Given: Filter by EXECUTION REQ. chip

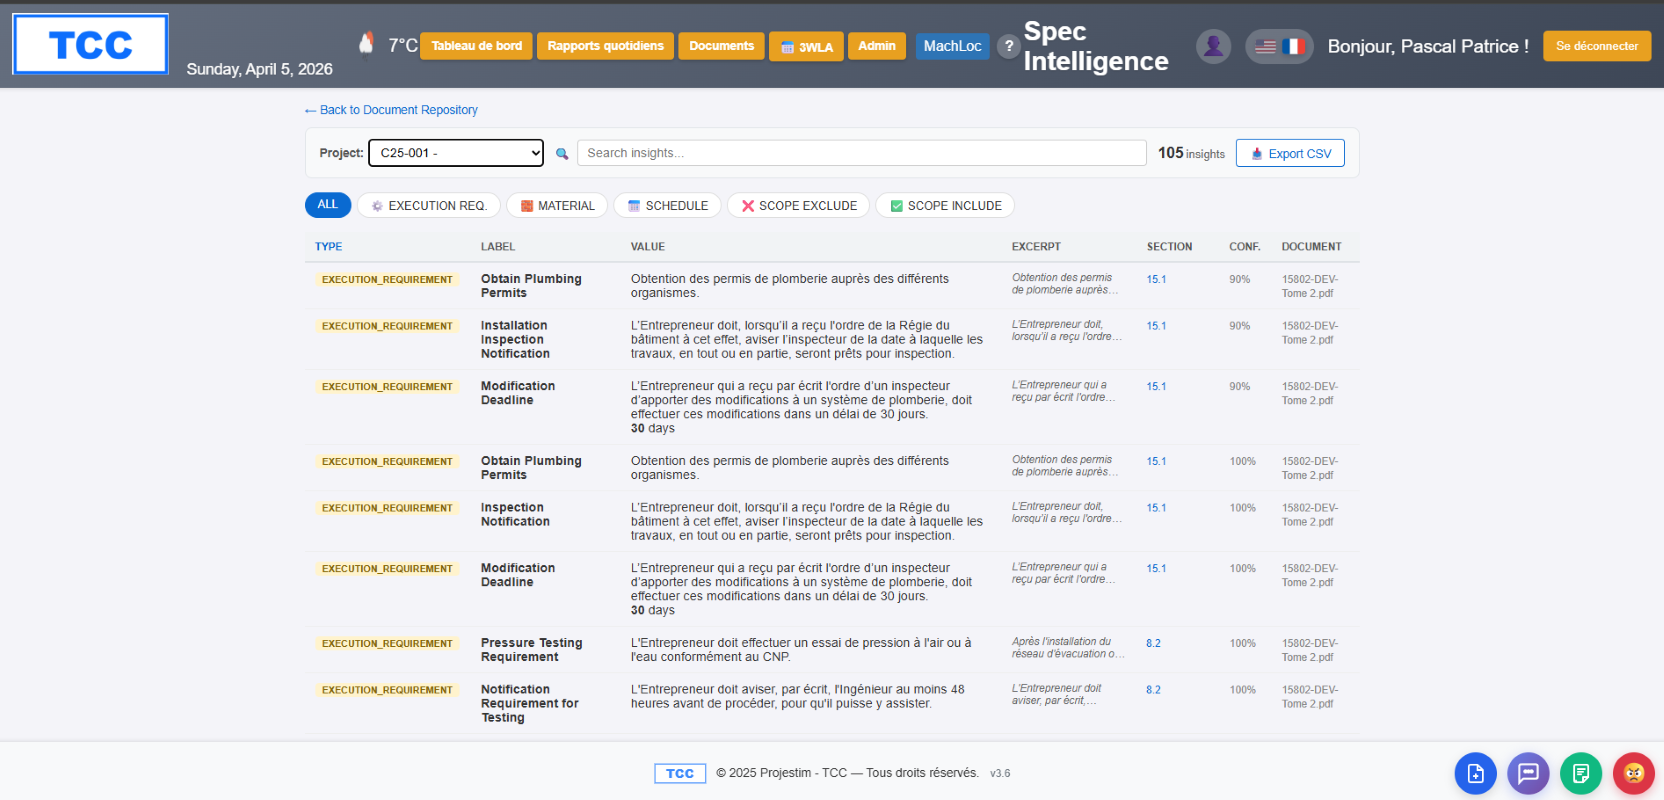Looking at the screenshot, I should coord(429,205).
